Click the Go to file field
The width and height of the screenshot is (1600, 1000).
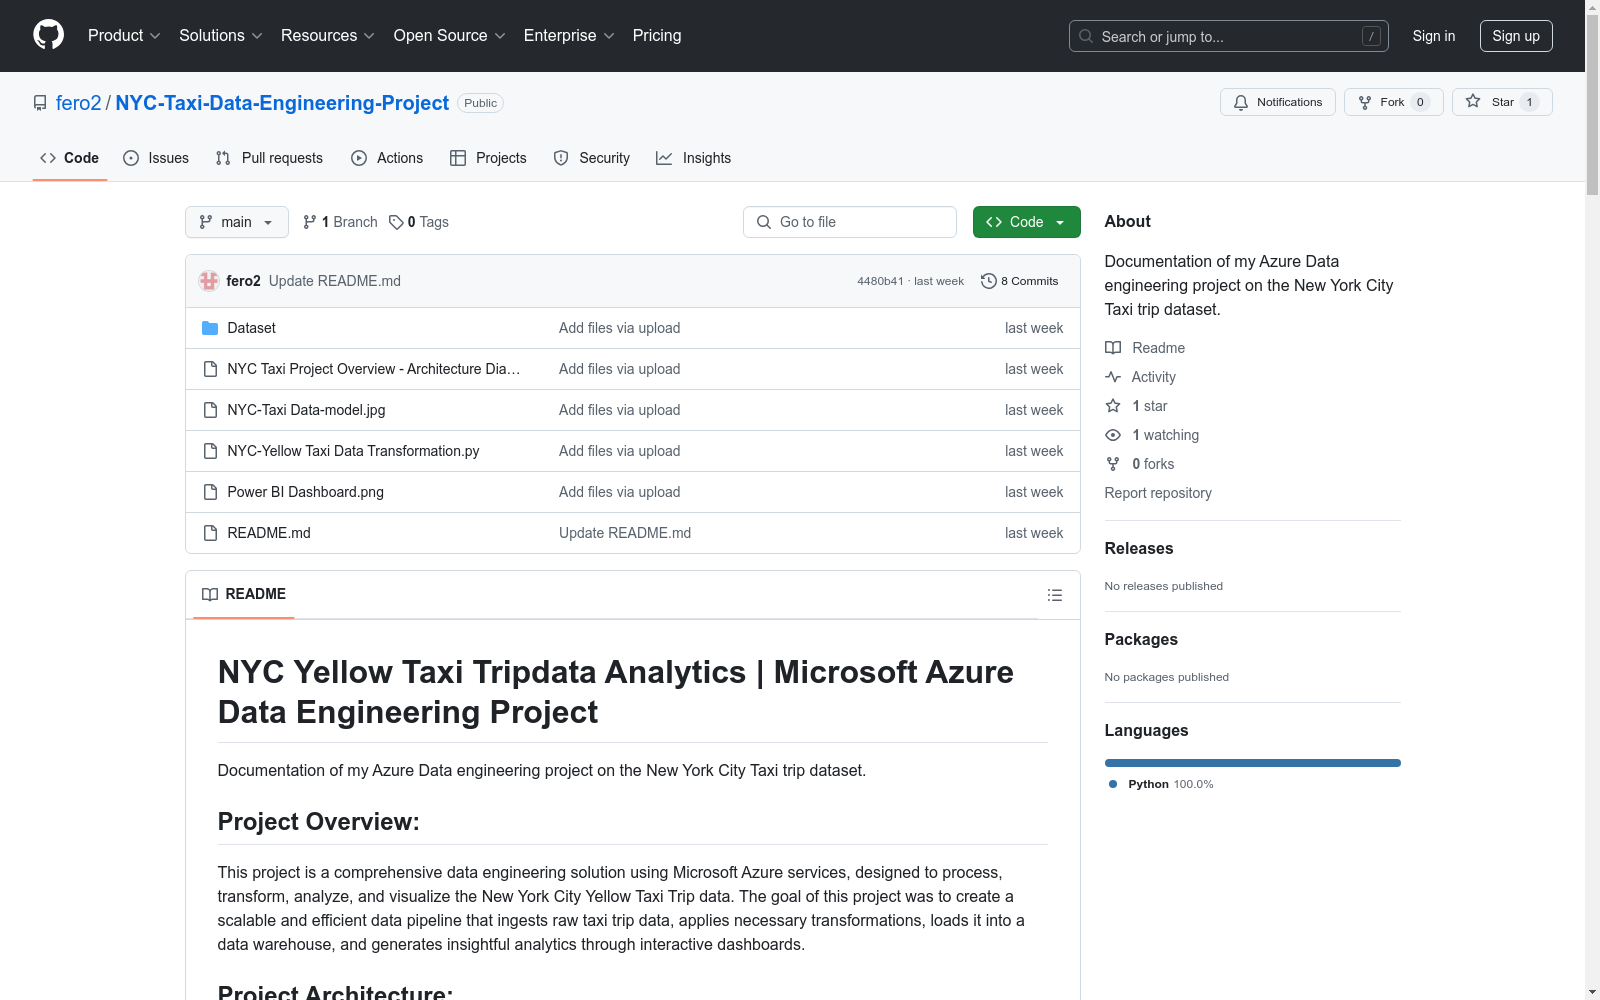tap(850, 222)
